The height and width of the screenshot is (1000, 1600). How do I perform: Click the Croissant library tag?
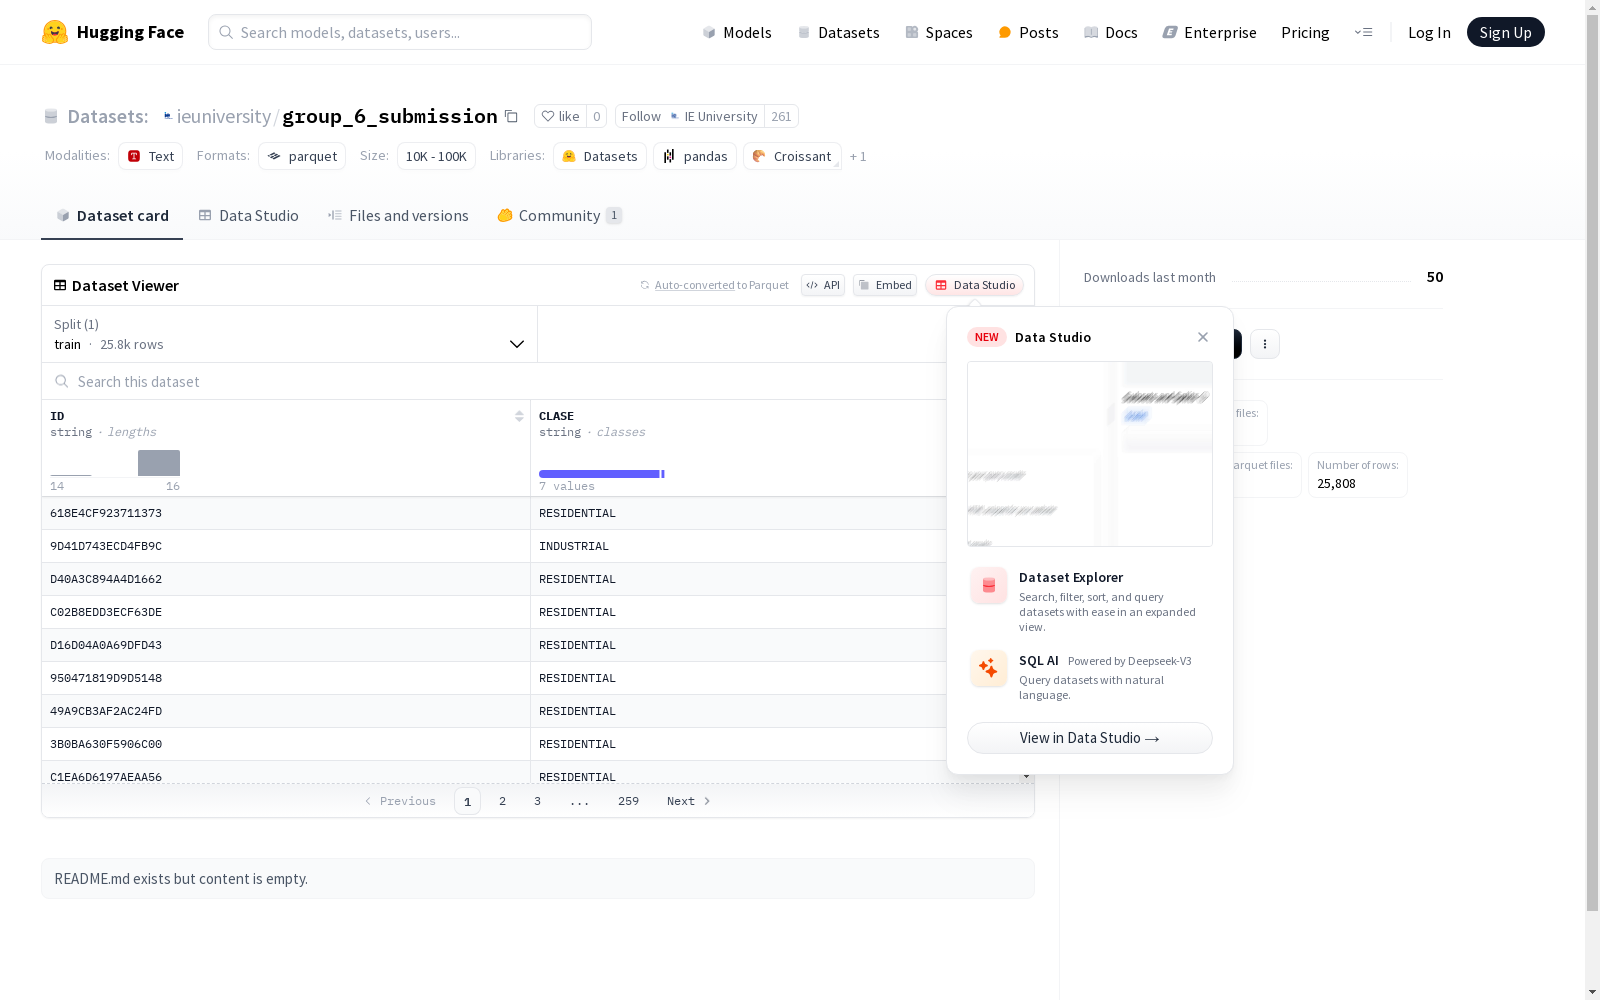792,156
